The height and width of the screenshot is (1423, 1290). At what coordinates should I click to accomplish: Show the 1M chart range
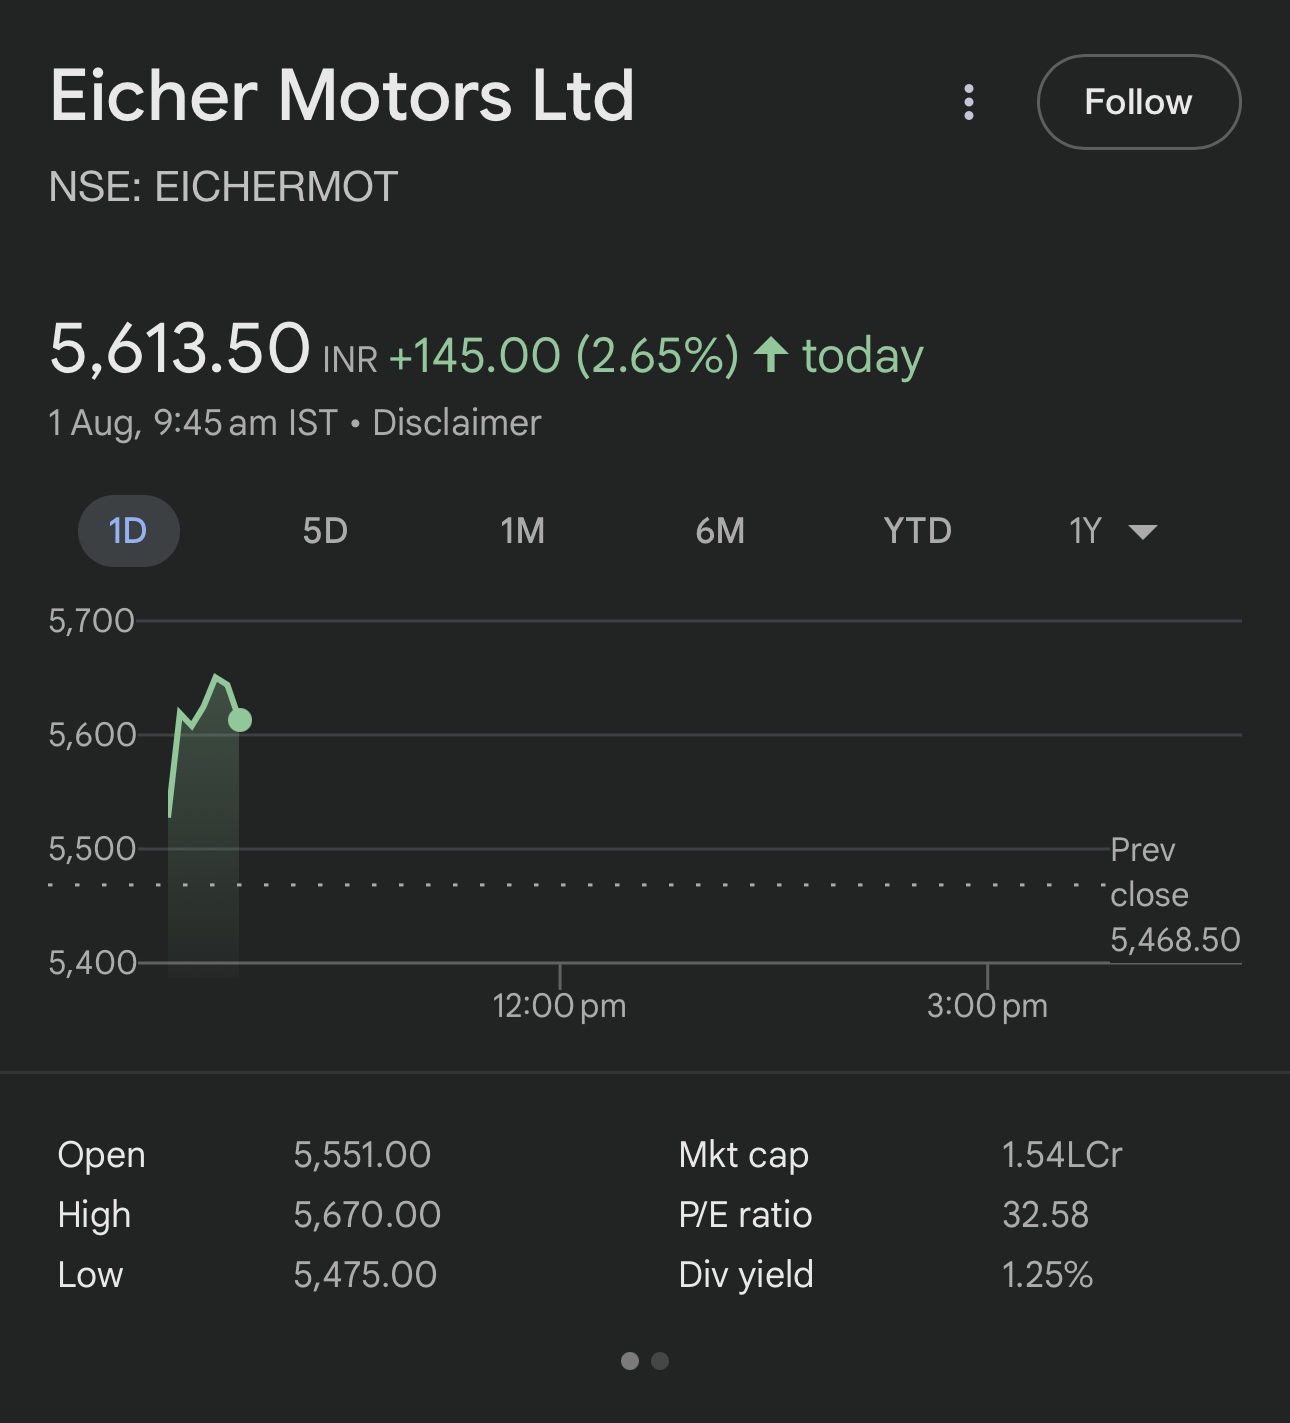(x=523, y=530)
